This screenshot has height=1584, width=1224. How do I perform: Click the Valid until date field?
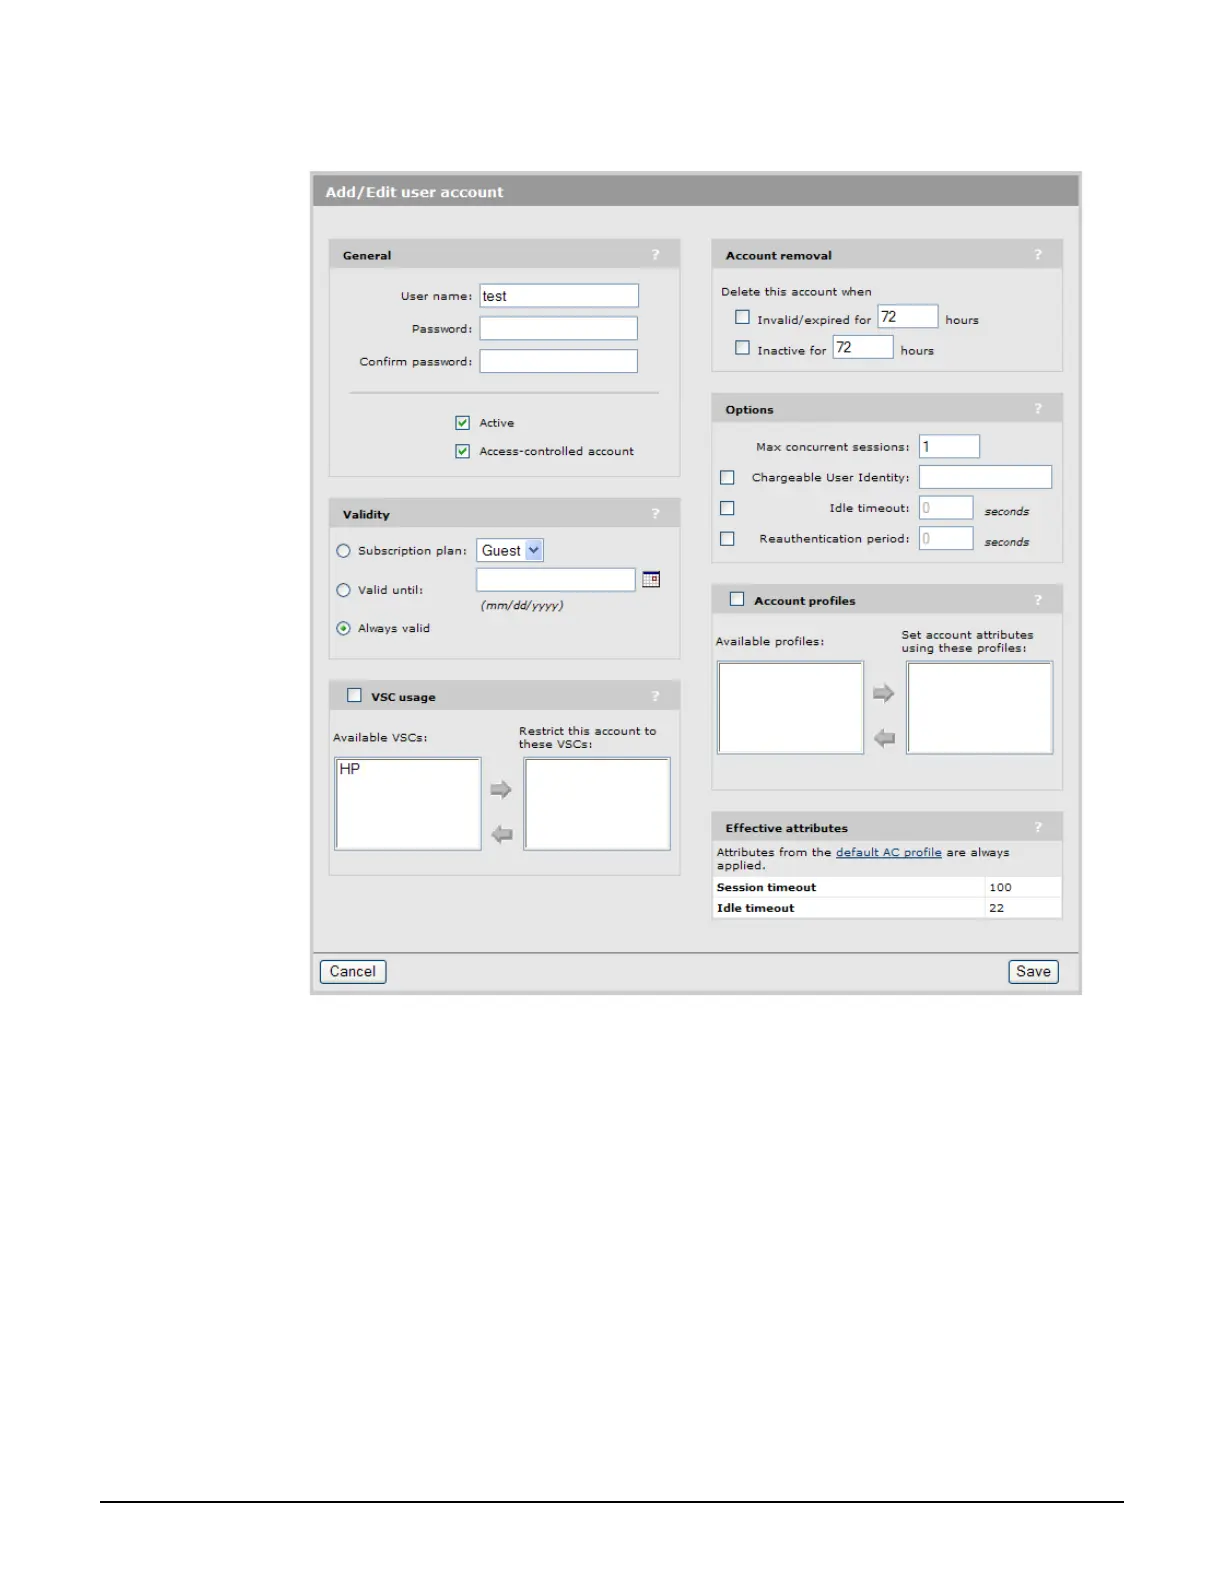[x=556, y=579]
